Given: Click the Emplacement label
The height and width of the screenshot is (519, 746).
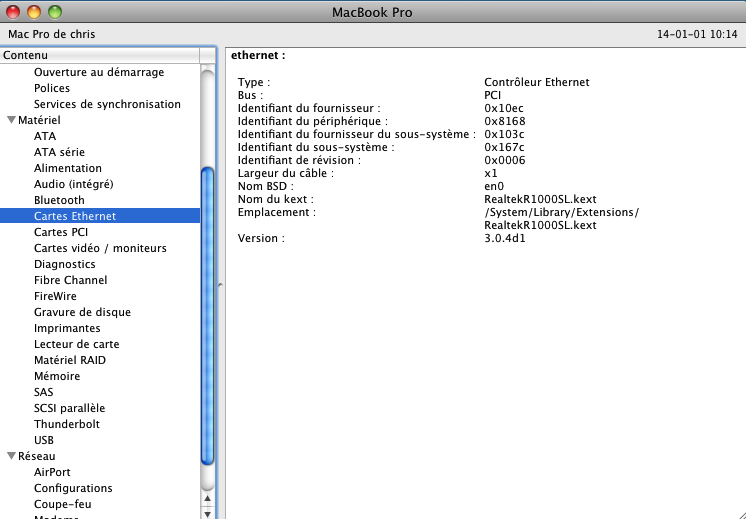Looking at the screenshot, I should [x=276, y=212].
